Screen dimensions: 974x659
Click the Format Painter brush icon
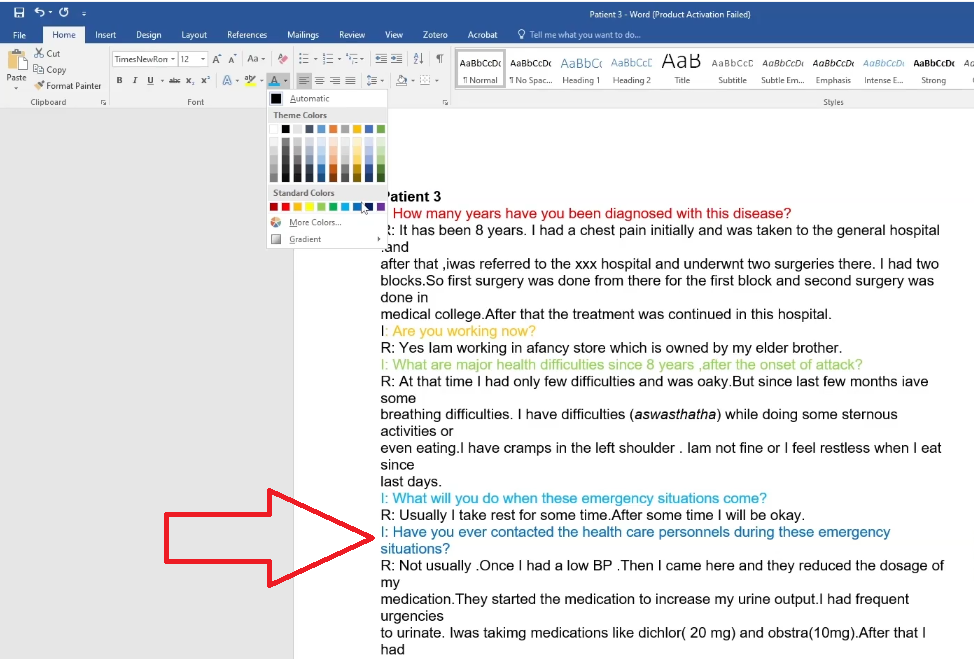coord(39,86)
